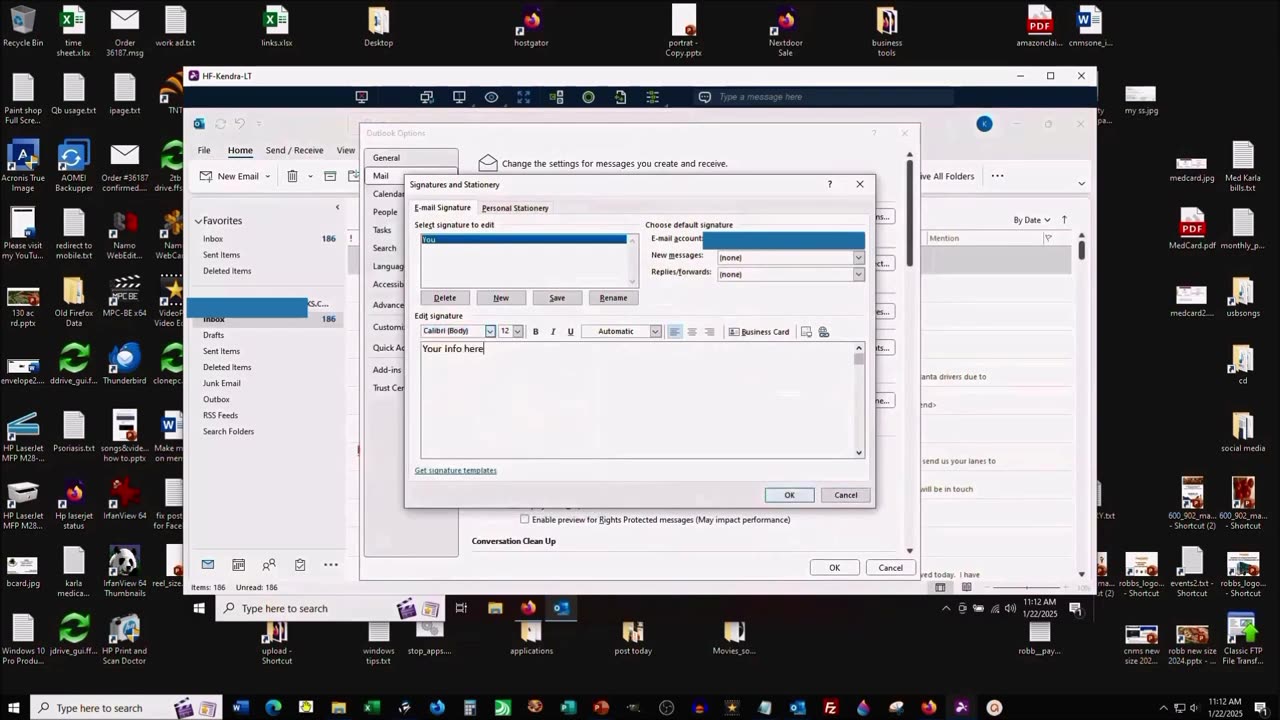Open FileZilla from the outer taskbar

click(830, 708)
